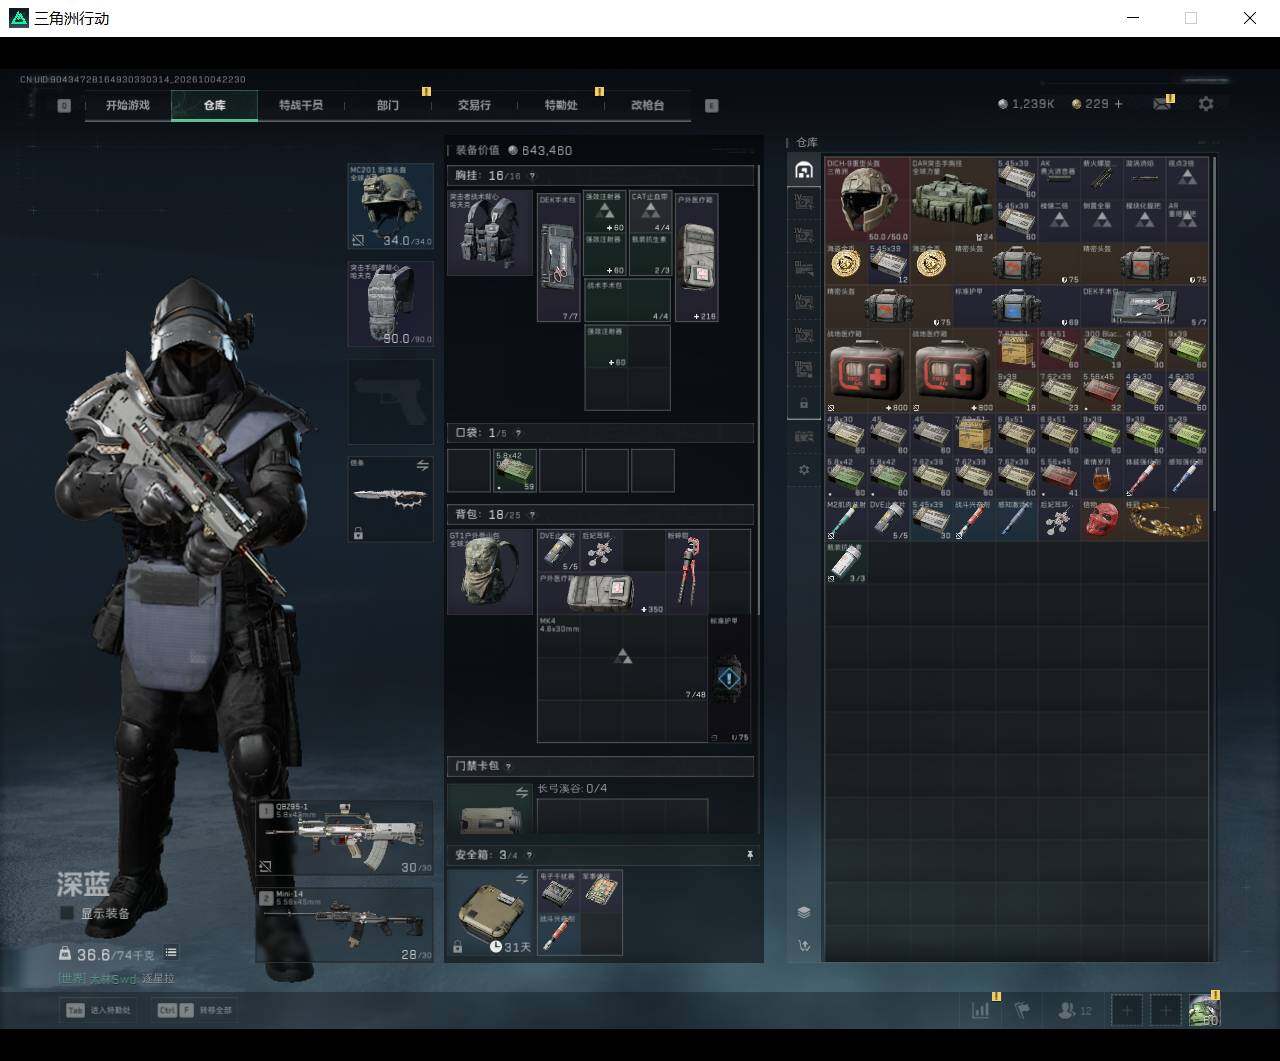The width and height of the screenshot is (1280, 1061).
Task: Click the Tab key shortcut button at the bottom left
Action: click(x=98, y=1010)
